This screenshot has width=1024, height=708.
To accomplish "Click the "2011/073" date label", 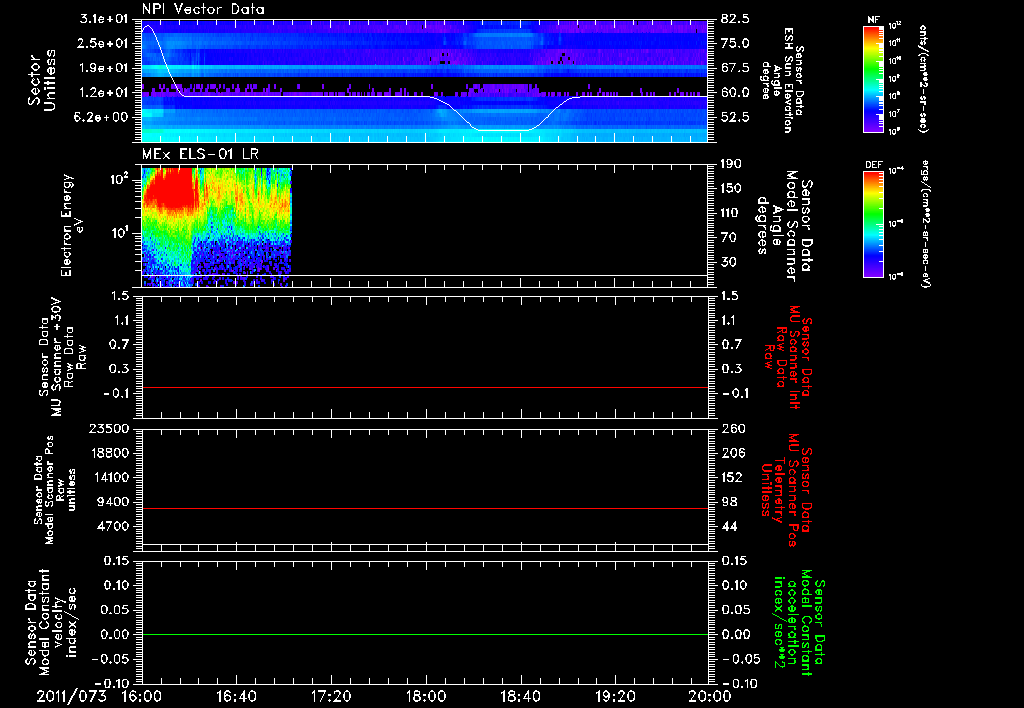I will pyautogui.click(x=71, y=696).
